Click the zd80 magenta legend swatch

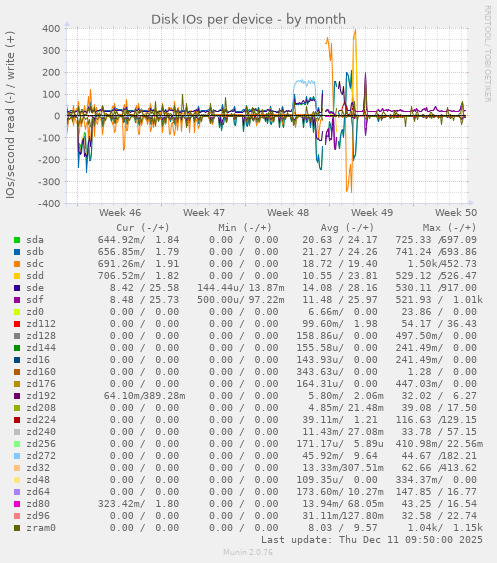coord(17,504)
